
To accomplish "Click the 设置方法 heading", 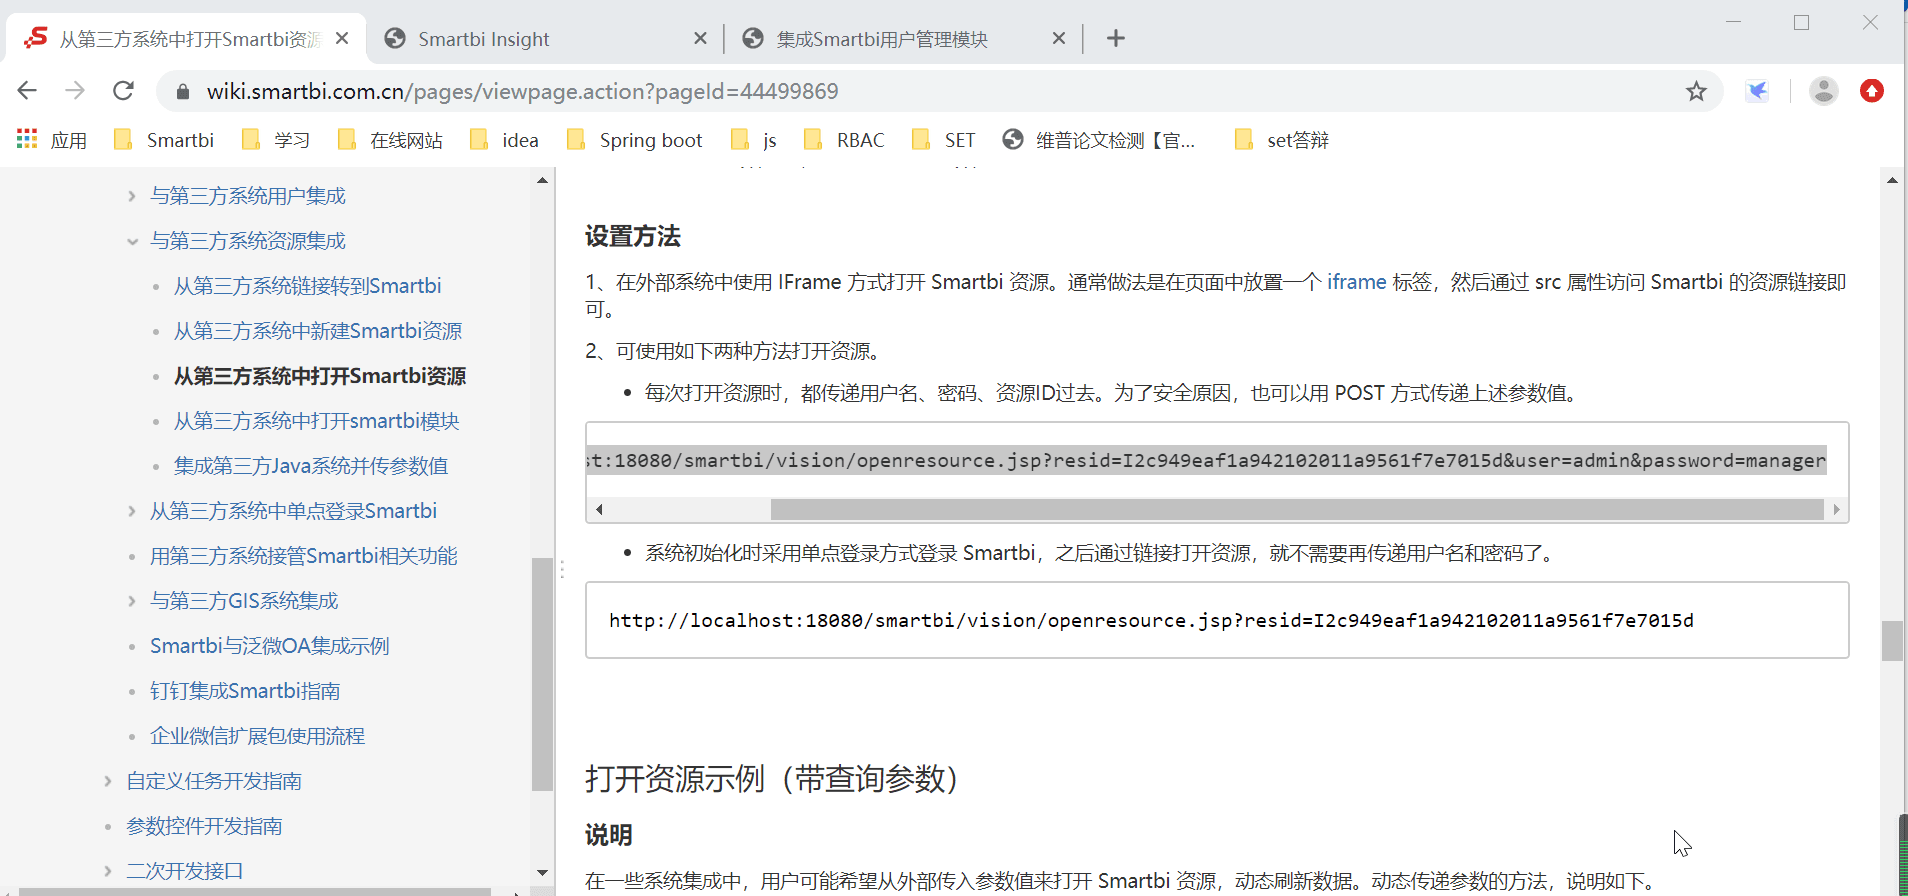I will coord(632,236).
